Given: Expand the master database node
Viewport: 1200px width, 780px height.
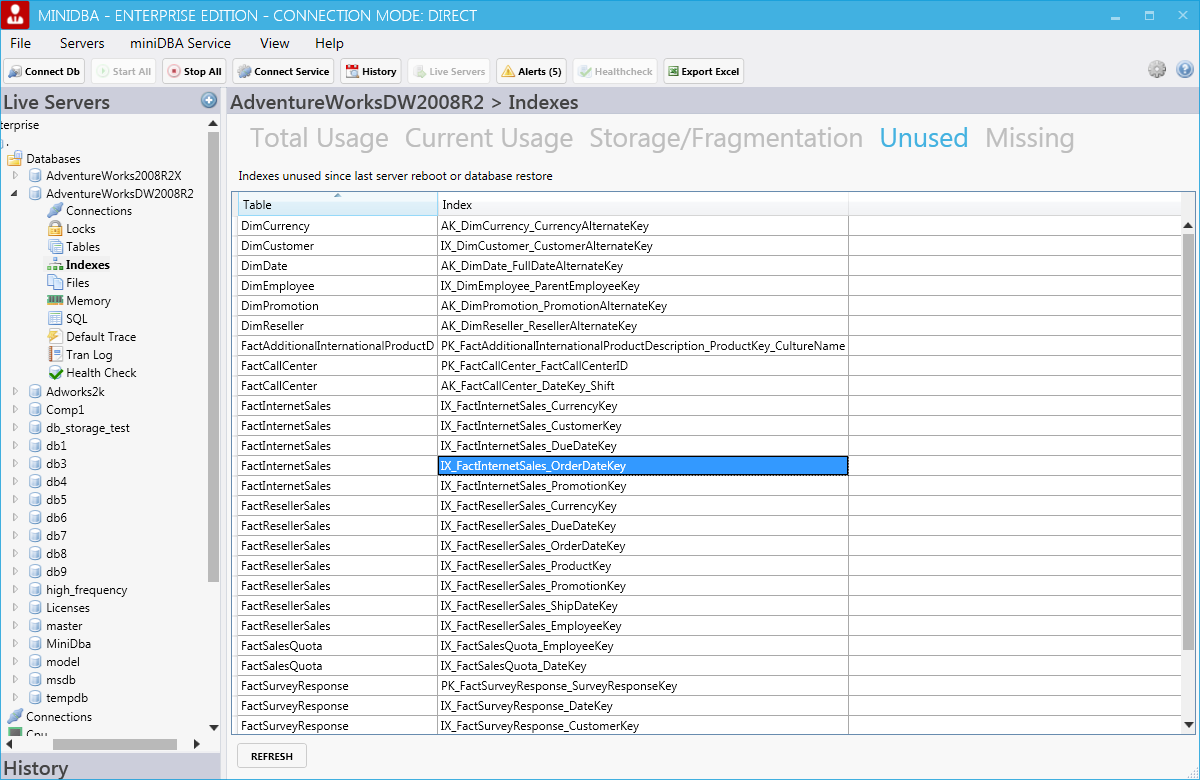Looking at the screenshot, I should [x=15, y=626].
